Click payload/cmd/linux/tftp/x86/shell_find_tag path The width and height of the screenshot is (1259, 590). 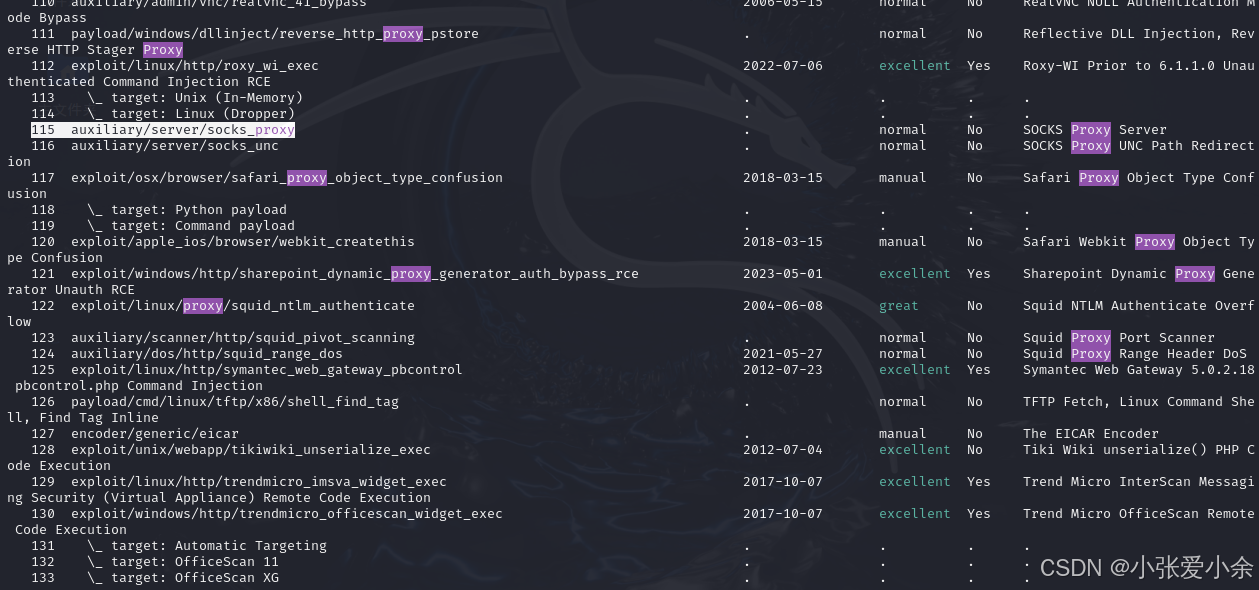pyautogui.click(x=235, y=402)
